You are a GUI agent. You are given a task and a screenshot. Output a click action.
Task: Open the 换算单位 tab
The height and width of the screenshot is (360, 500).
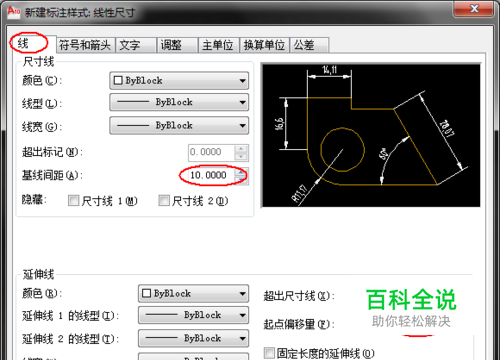coord(264,45)
